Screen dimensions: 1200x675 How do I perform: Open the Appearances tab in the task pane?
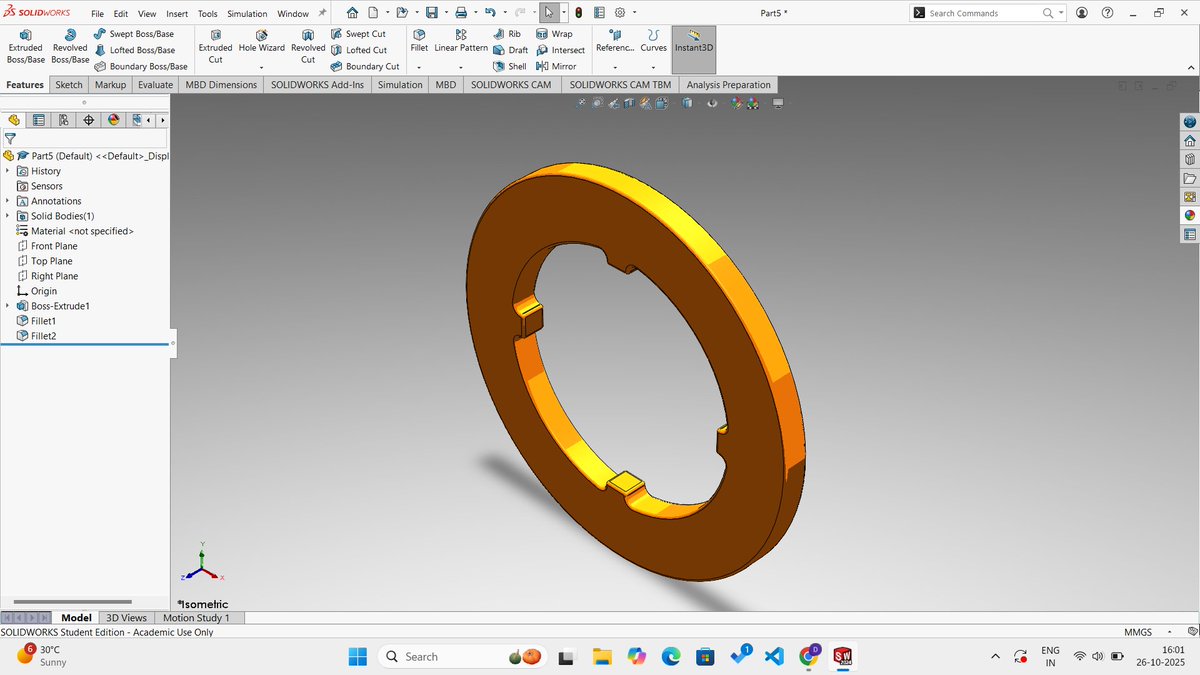[1189, 215]
